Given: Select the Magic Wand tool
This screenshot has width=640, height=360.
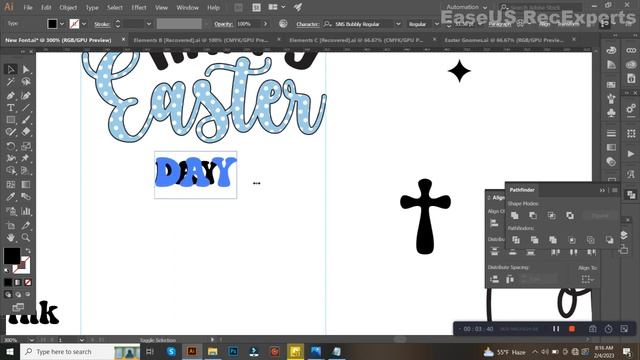Looking at the screenshot, I should [11, 82].
